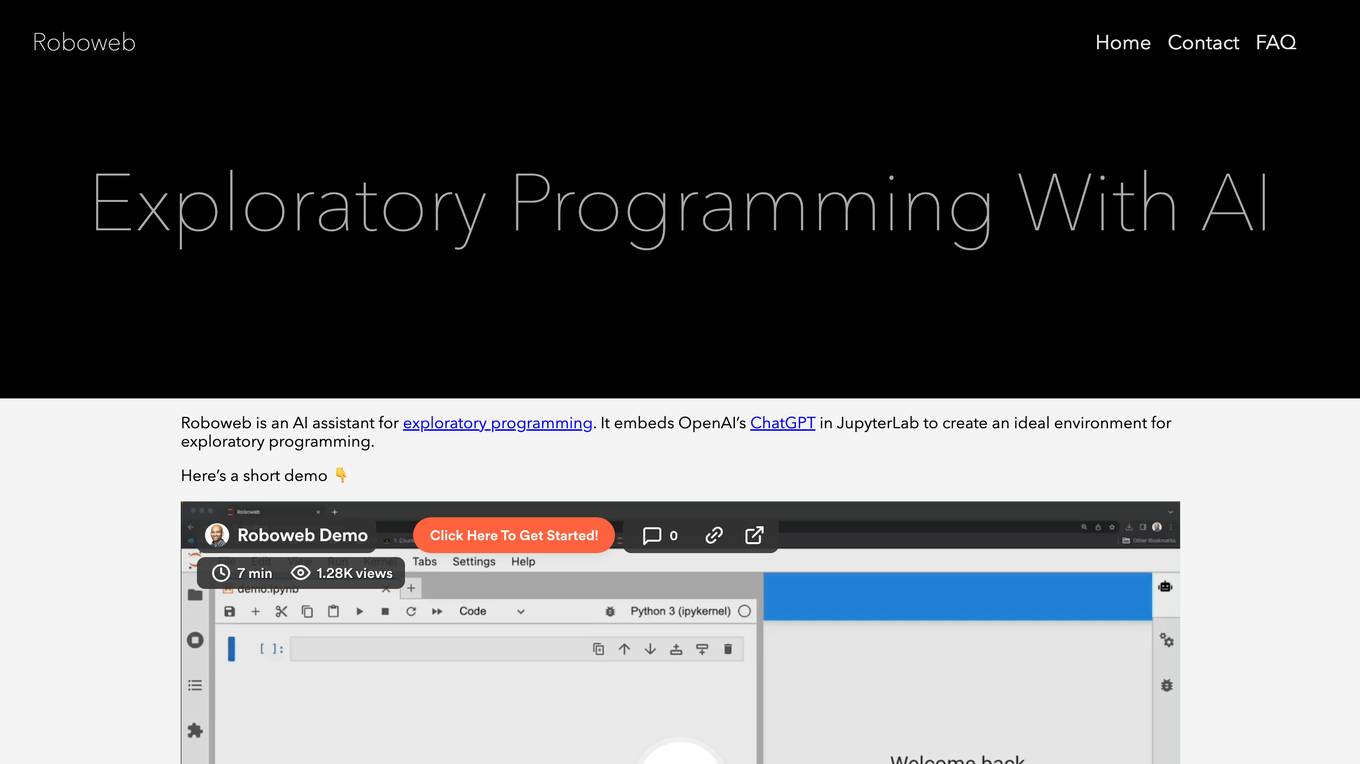The height and width of the screenshot is (764, 1360).
Task: Move the cell up with the up arrow
Action: click(624, 649)
